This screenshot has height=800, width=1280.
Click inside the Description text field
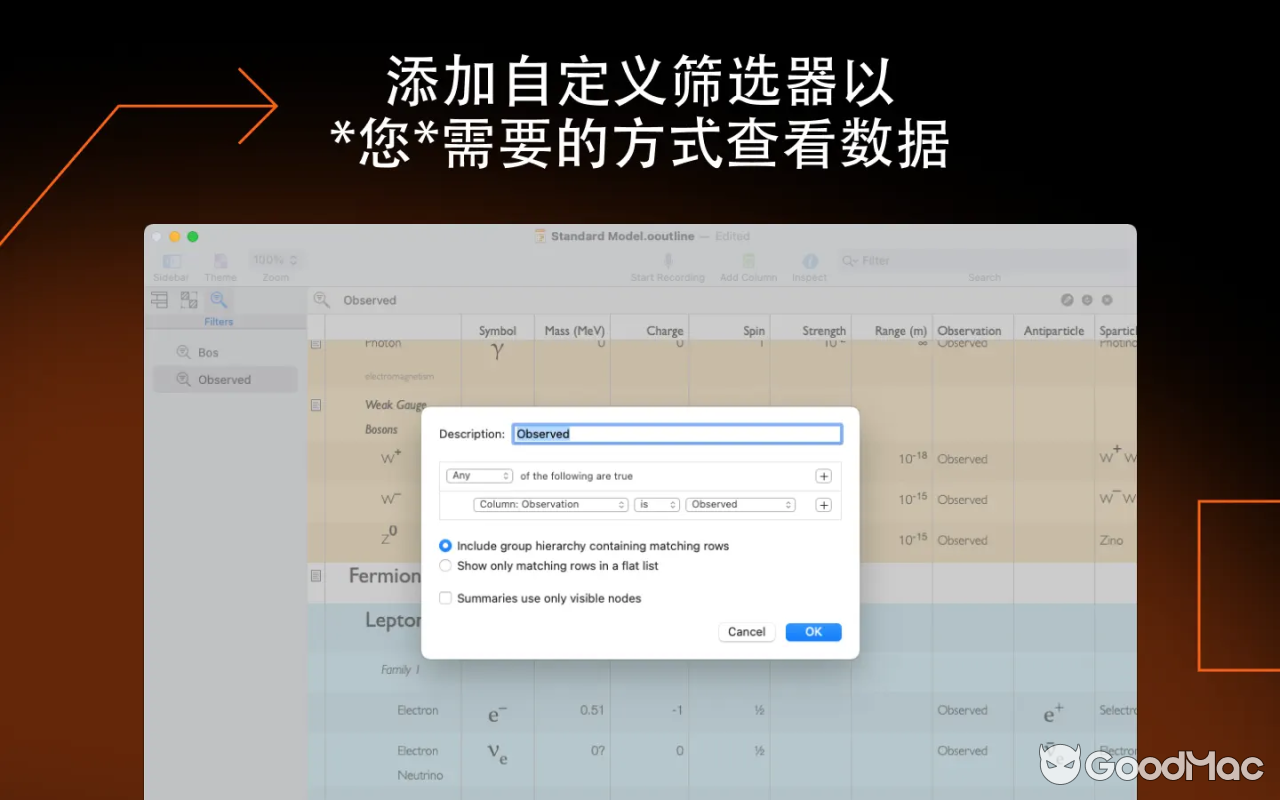tap(677, 433)
